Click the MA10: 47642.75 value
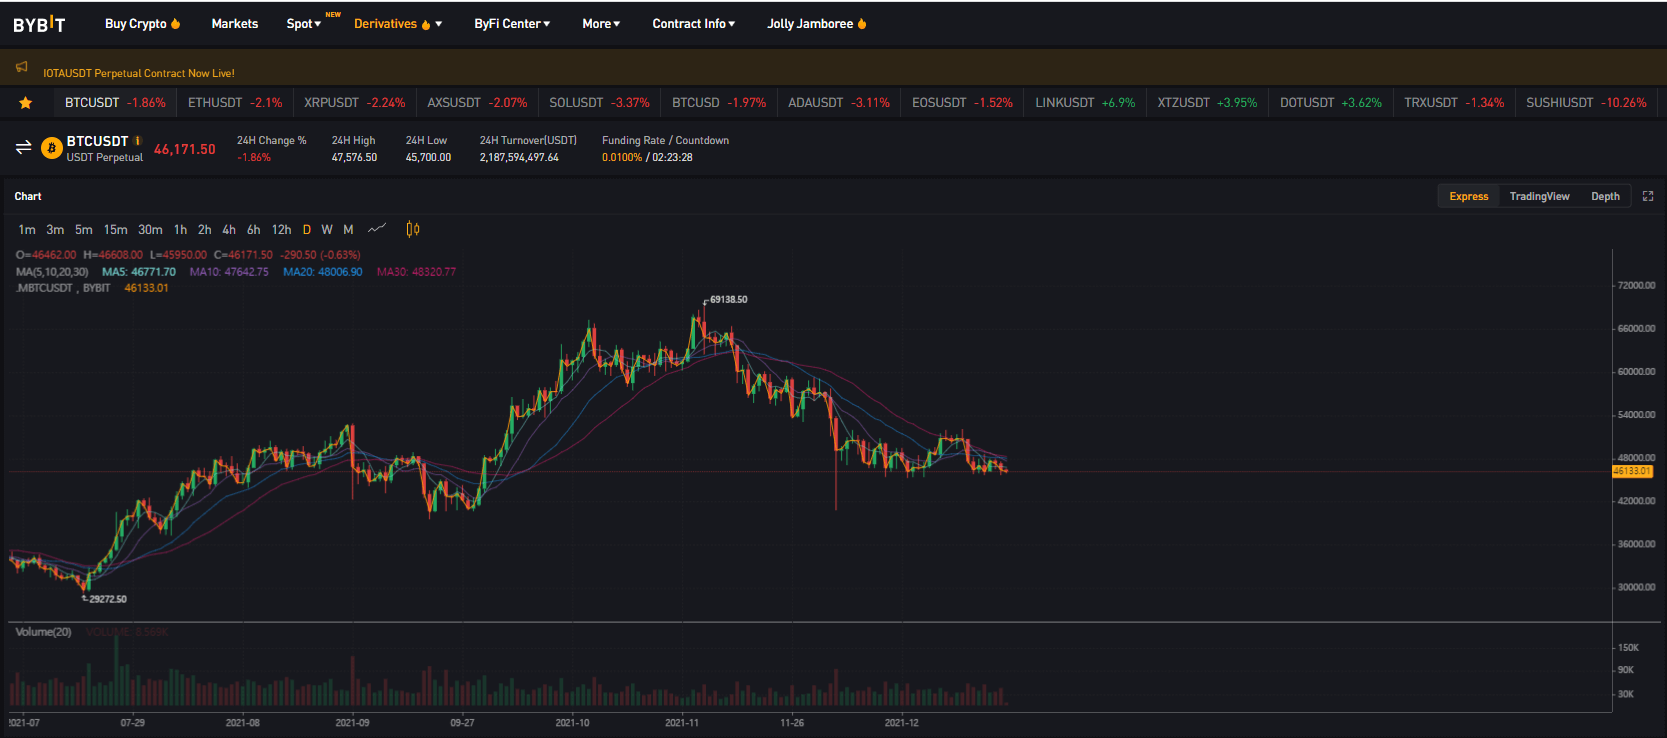The image size is (1667, 738). click(229, 272)
